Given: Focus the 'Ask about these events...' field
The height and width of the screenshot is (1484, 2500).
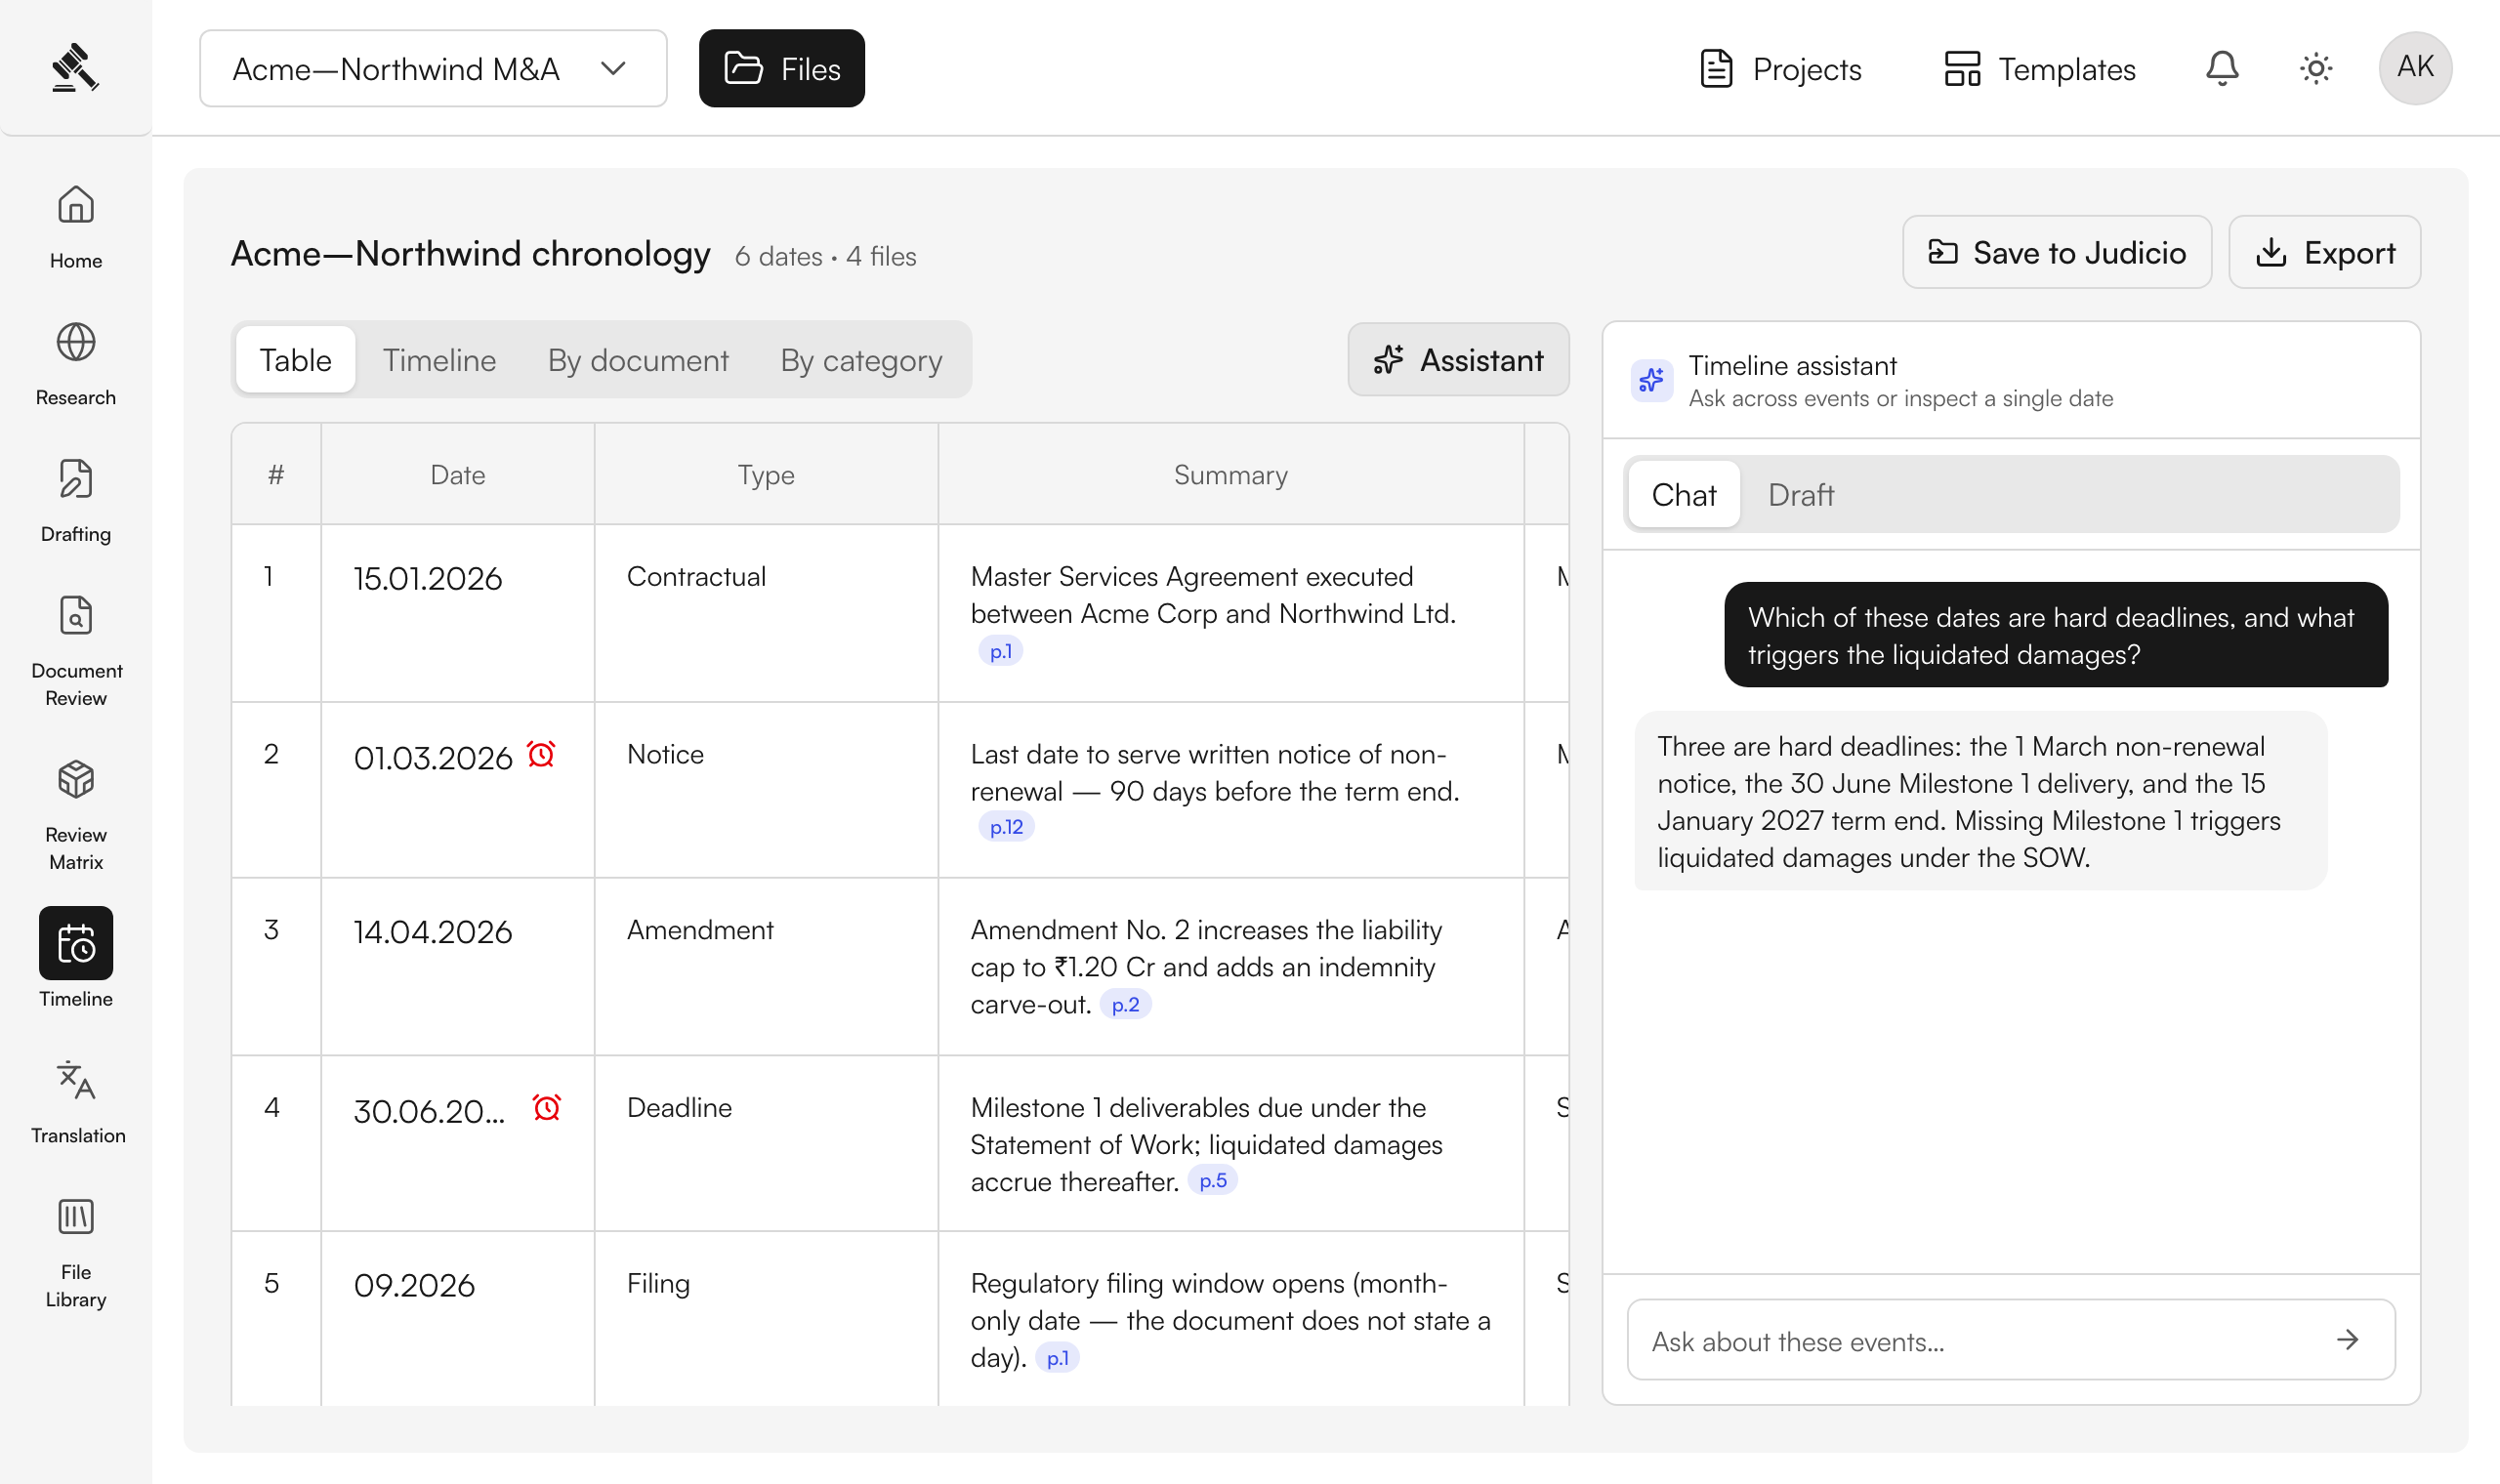Looking at the screenshot, I should 2010,1339.
